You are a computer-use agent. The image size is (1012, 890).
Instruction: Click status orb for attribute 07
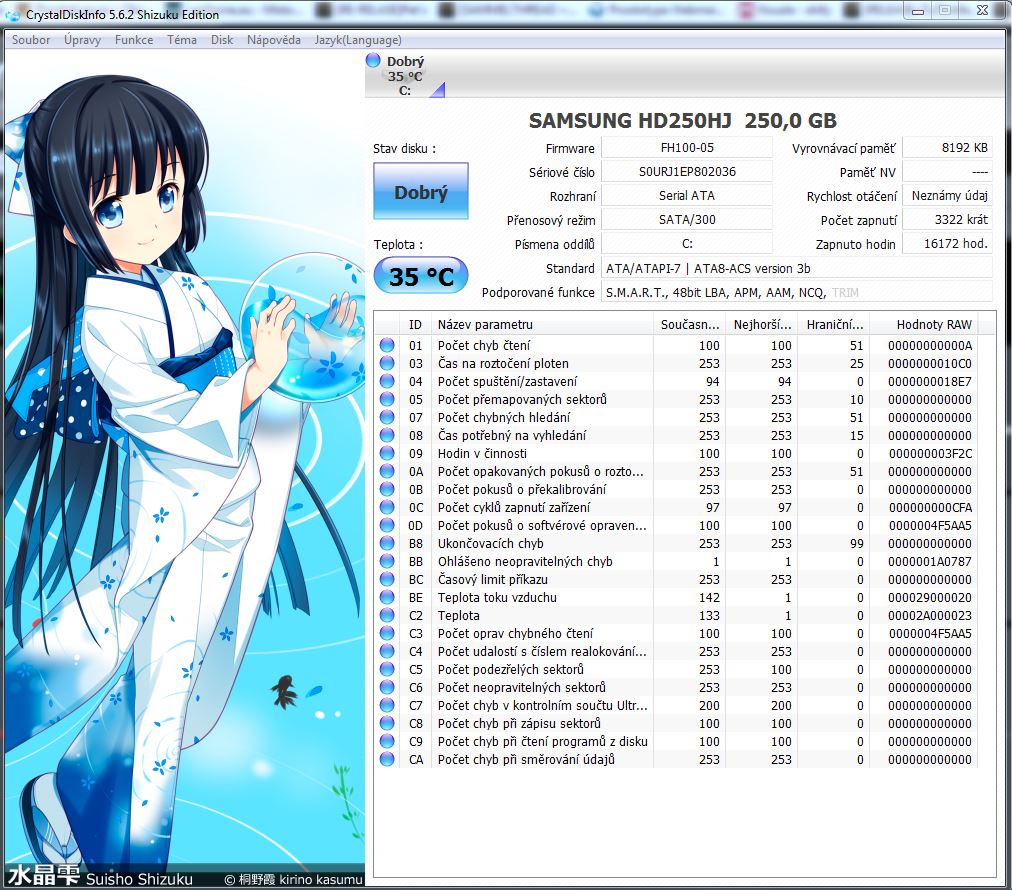[x=387, y=418]
